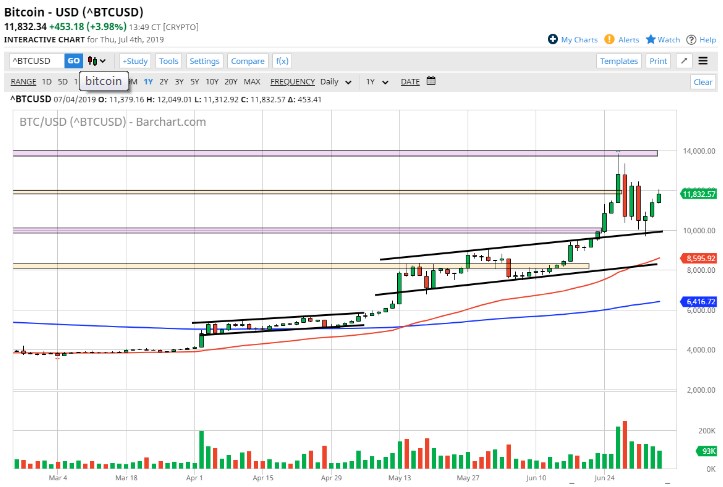Click the Alerts exclamation icon
The height and width of the screenshot is (487, 723).
[609, 39]
